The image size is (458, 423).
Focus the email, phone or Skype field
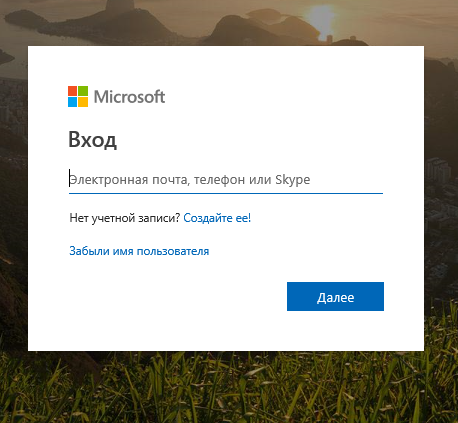click(226, 180)
